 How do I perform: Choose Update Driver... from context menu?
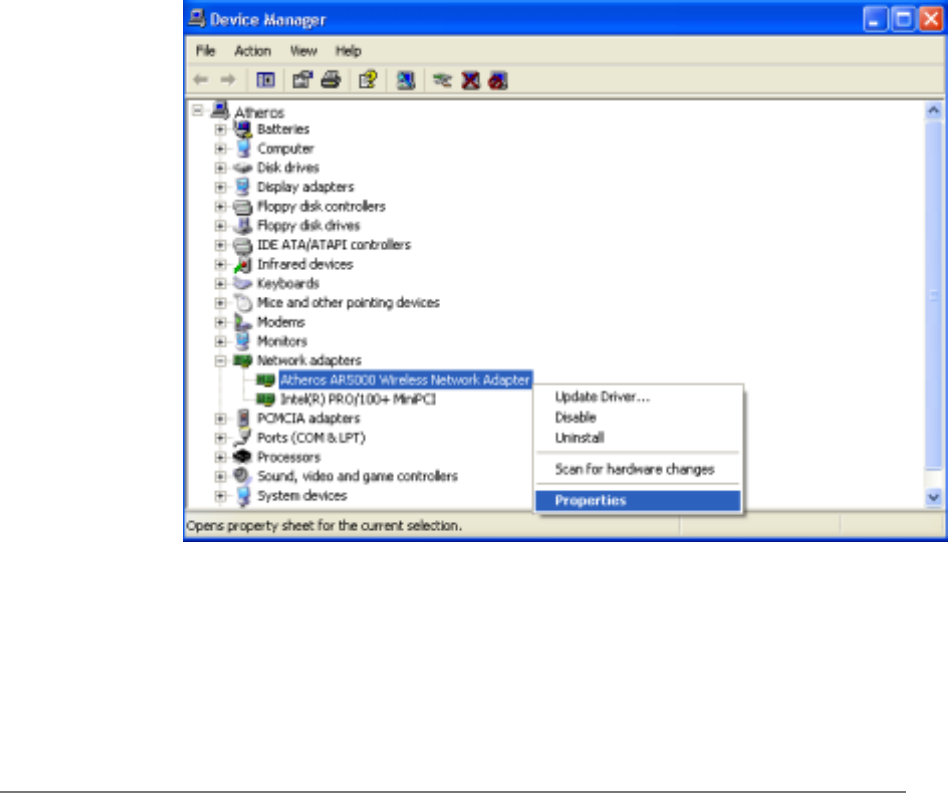(x=638, y=397)
